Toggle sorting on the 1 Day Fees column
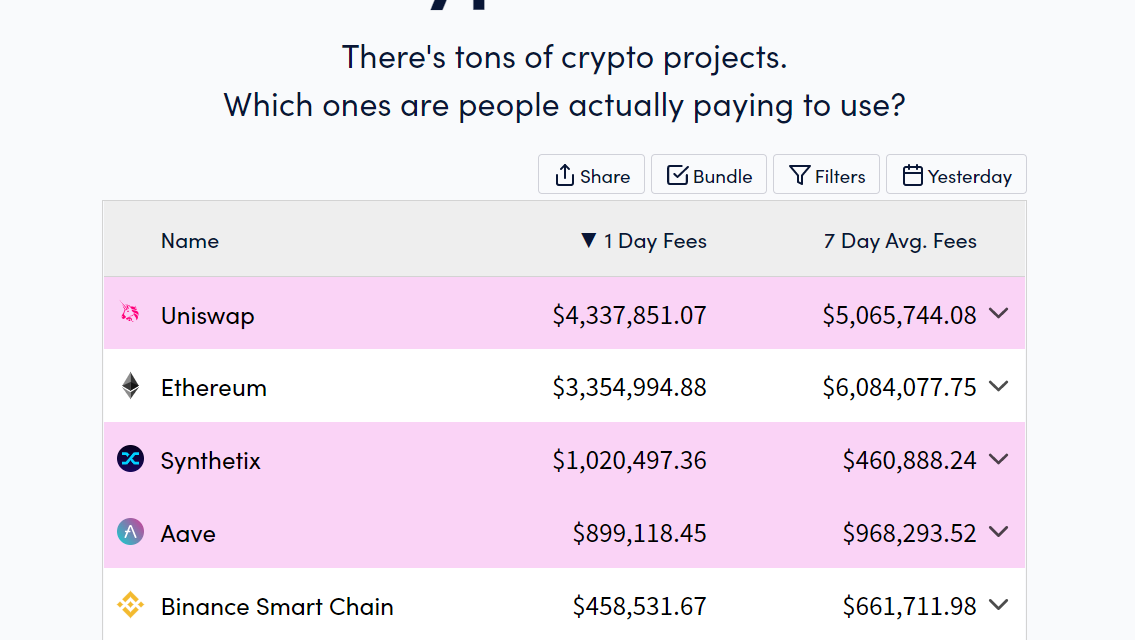Screen dimensions: 1135x640 click(643, 241)
